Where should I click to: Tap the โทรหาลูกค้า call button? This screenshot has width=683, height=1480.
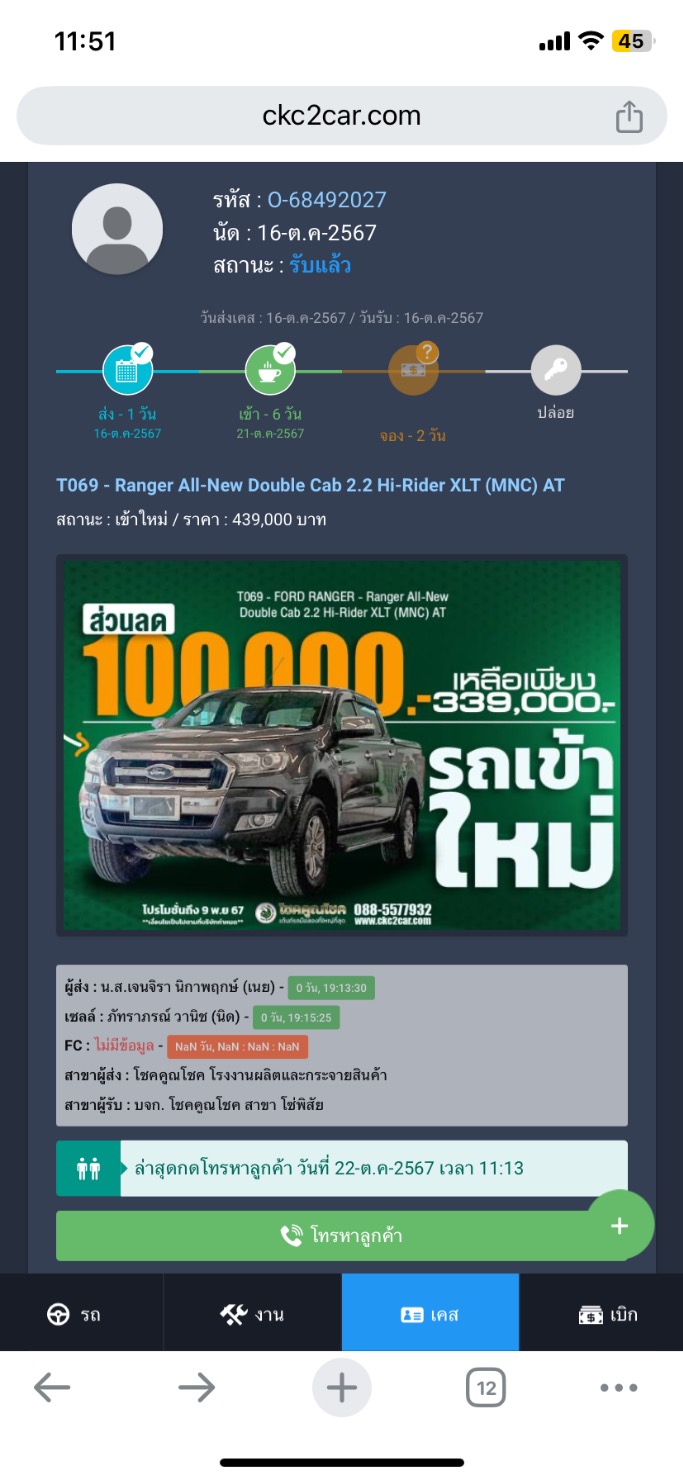(342, 1236)
